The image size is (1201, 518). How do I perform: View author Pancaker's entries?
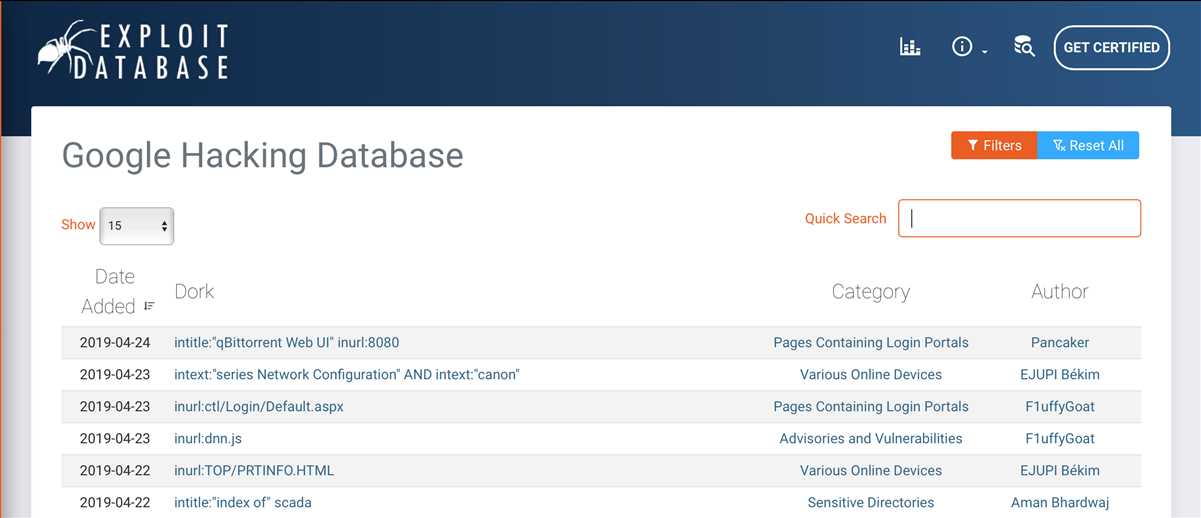click(1059, 343)
